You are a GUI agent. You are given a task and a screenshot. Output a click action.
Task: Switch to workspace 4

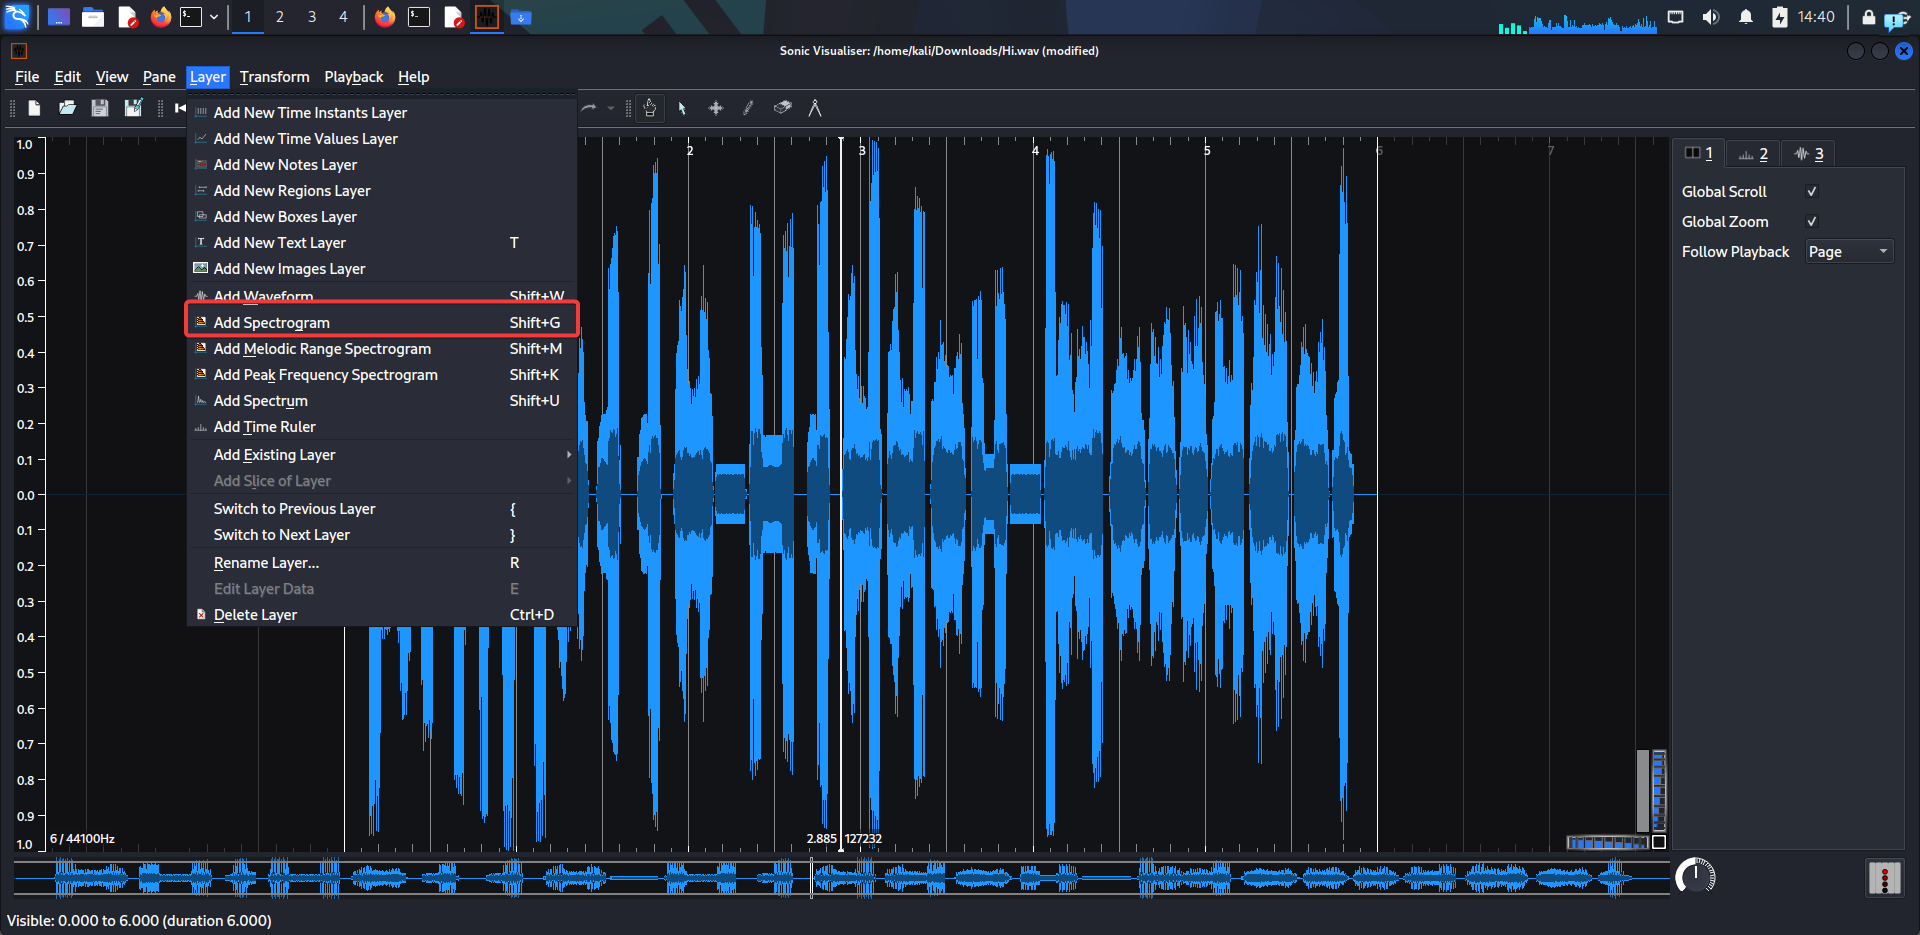click(x=343, y=17)
